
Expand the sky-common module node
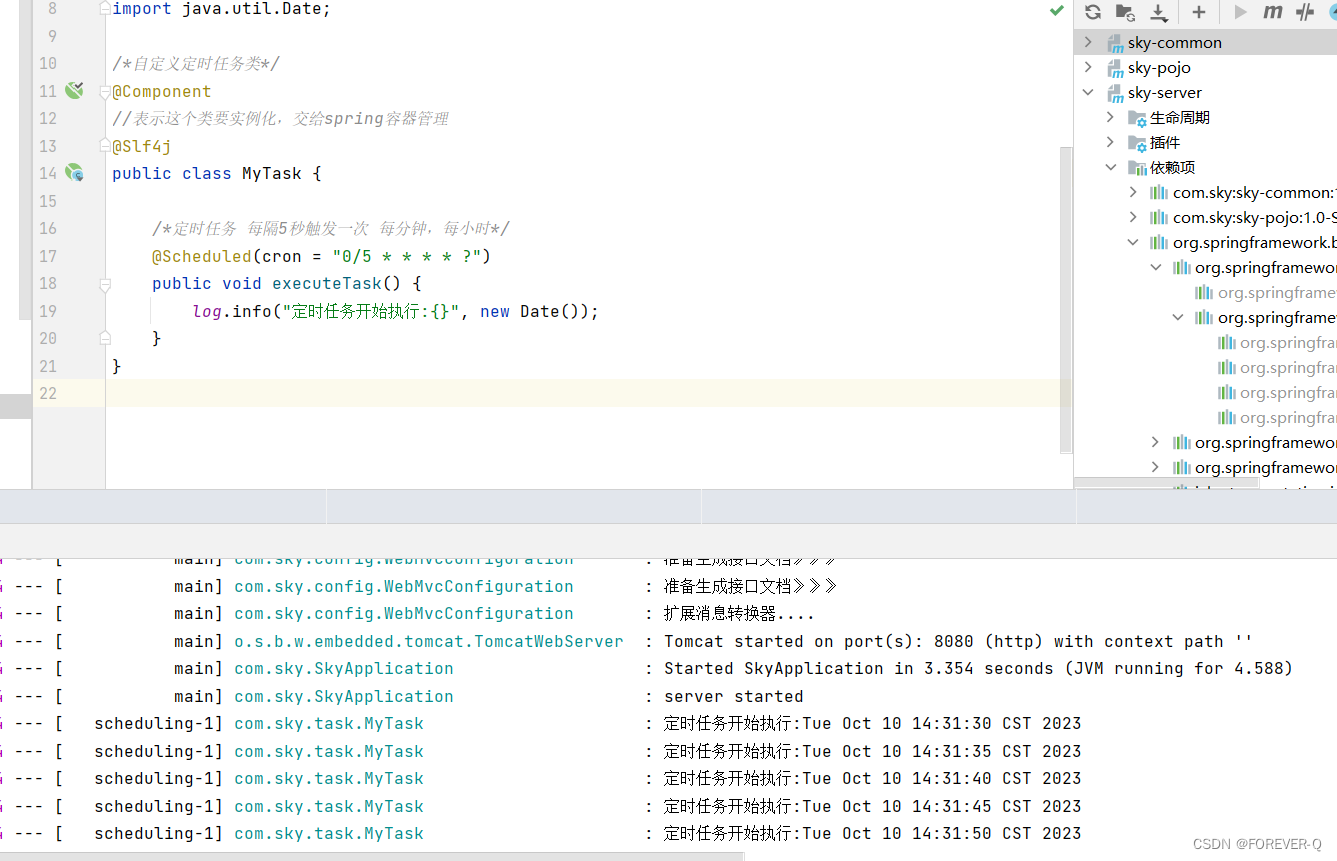tap(1089, 43)
